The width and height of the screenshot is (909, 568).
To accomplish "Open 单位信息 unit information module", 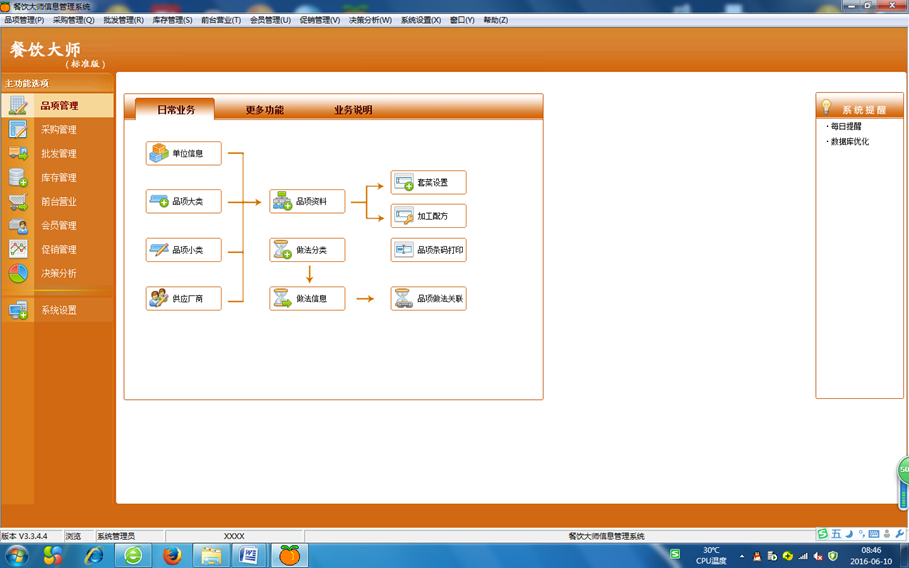I will [184, 153].
